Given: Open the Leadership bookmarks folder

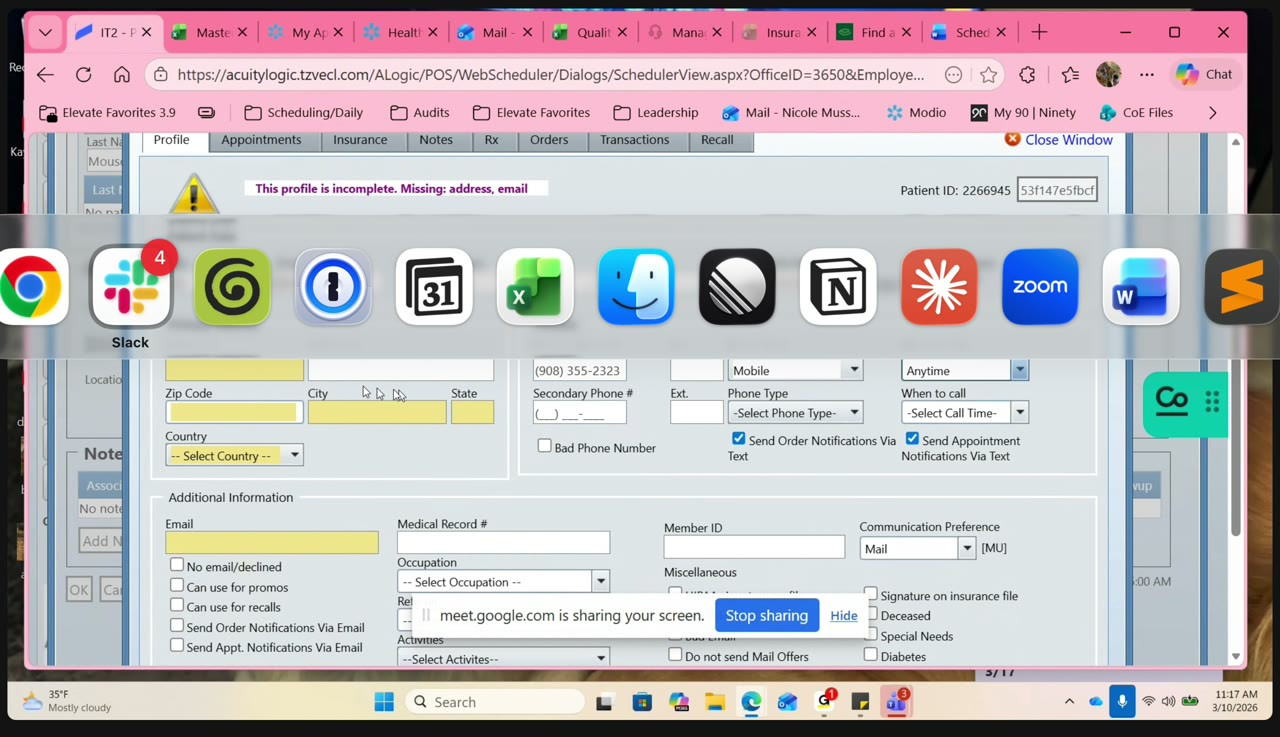Looking at the screenshot, I should click(656, 112).
